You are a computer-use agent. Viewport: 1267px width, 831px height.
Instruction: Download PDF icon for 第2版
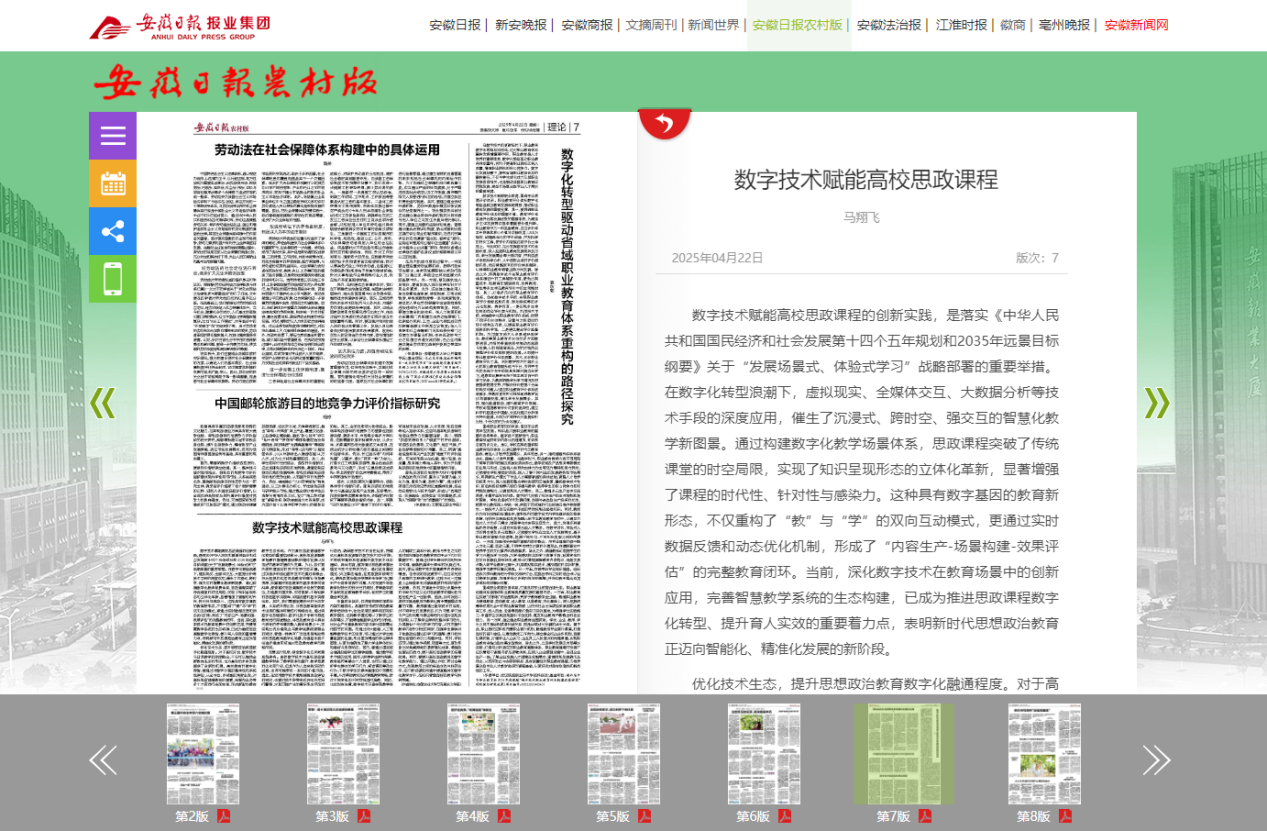click(224, 816)
